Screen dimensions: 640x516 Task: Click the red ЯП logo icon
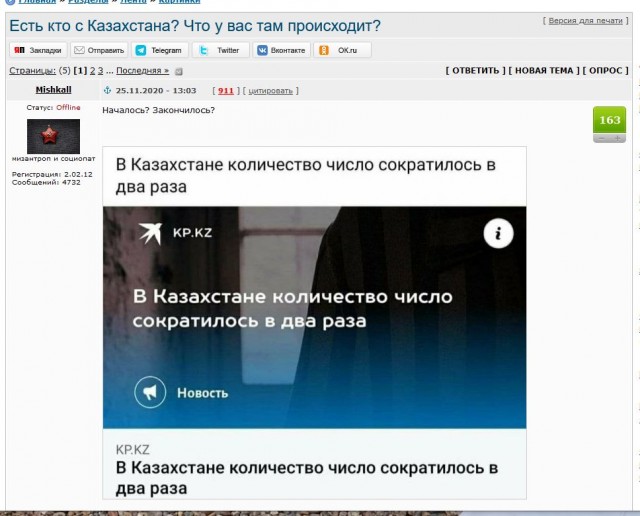(19, 50)
